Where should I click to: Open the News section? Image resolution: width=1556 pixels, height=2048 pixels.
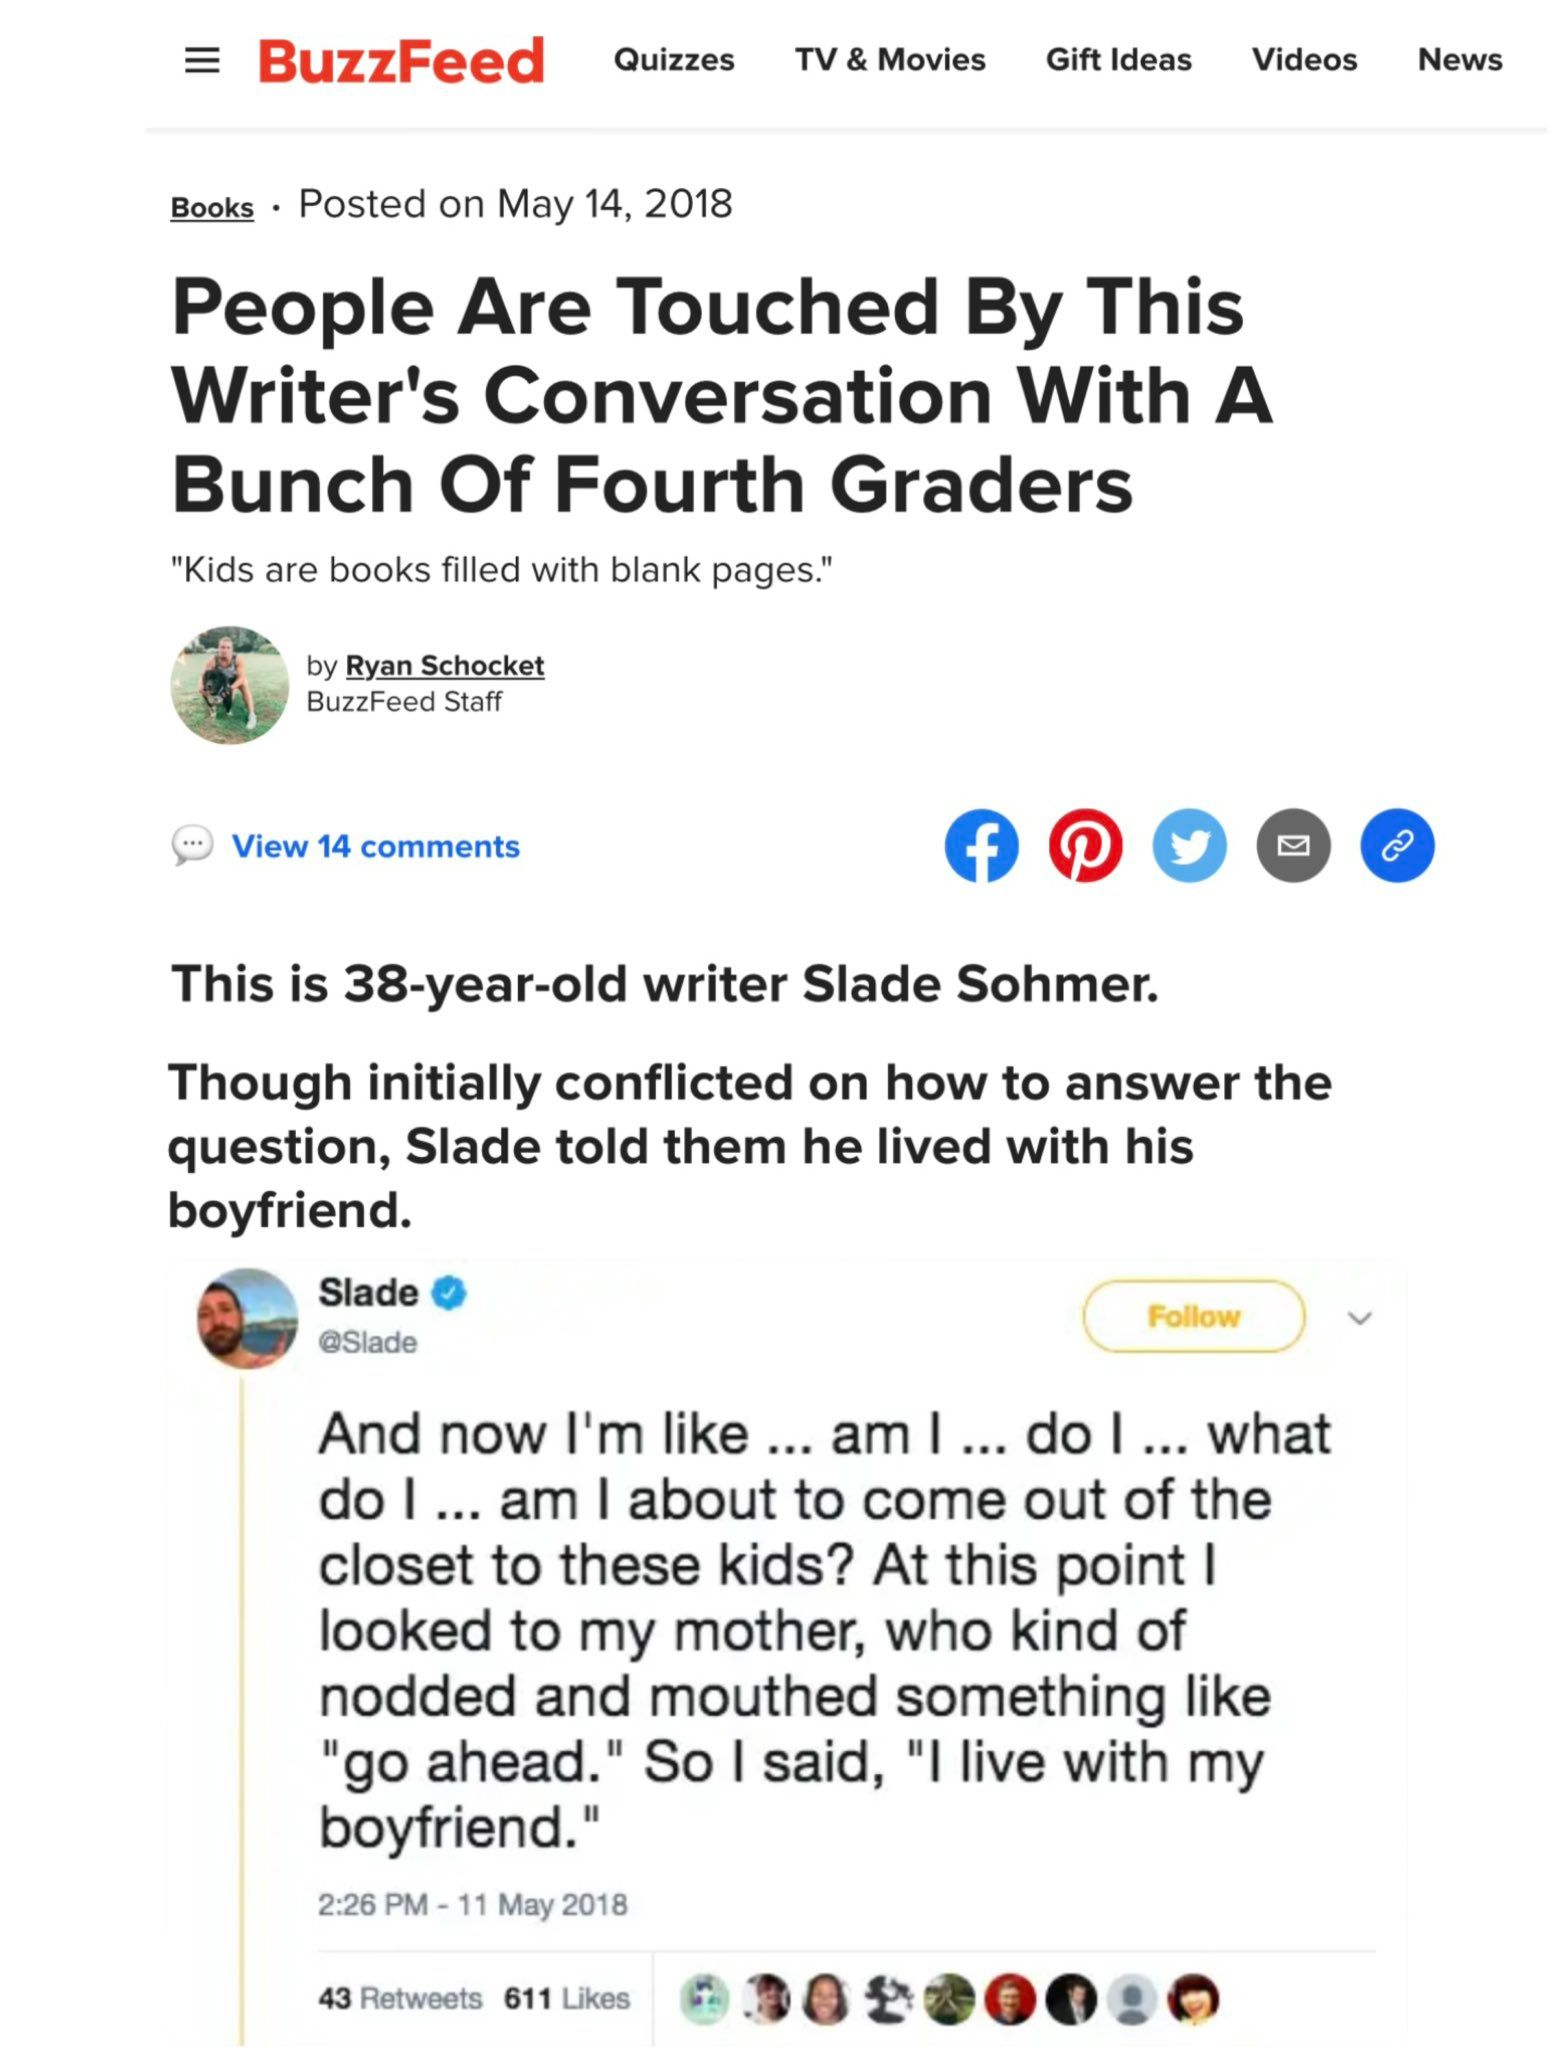coord(1460,60)
